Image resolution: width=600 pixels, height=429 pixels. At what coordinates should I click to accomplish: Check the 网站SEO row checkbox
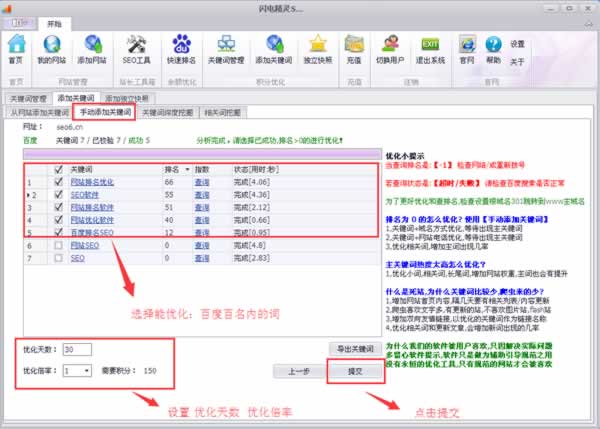click(x=58, y=245)
